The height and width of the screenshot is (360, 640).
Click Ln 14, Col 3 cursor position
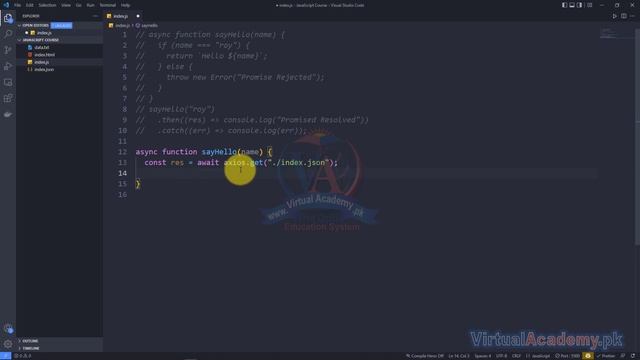(459, 356)
